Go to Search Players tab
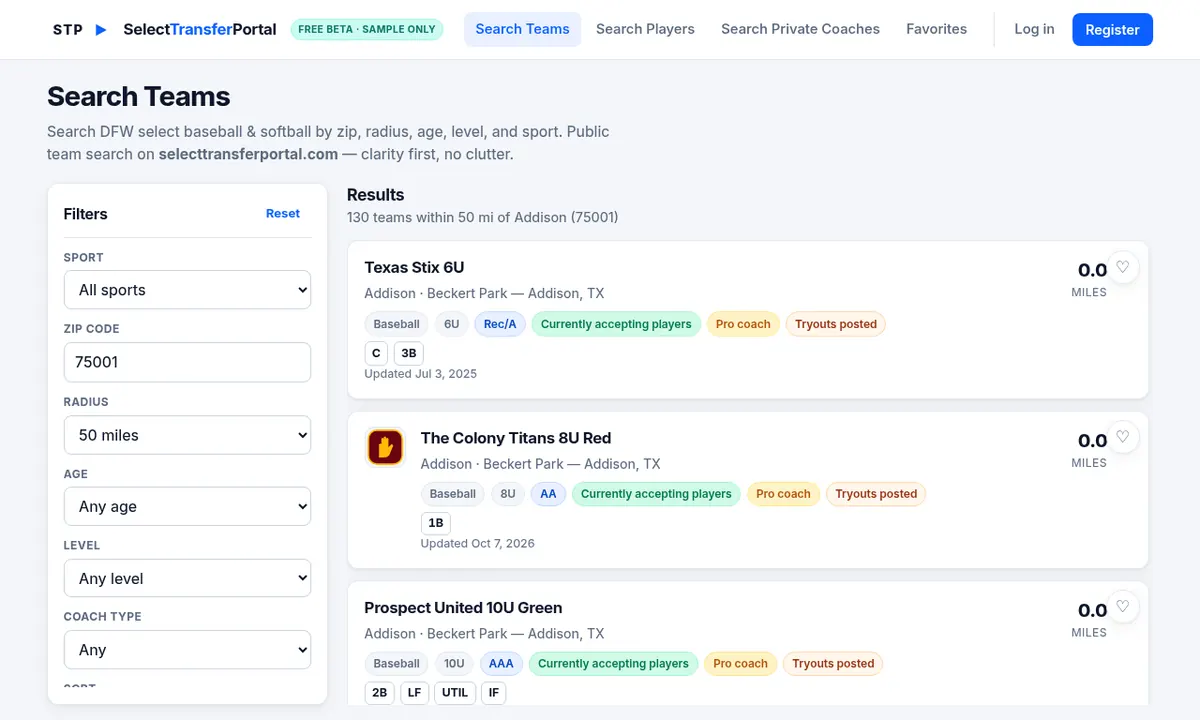 [x=645, y=29]
